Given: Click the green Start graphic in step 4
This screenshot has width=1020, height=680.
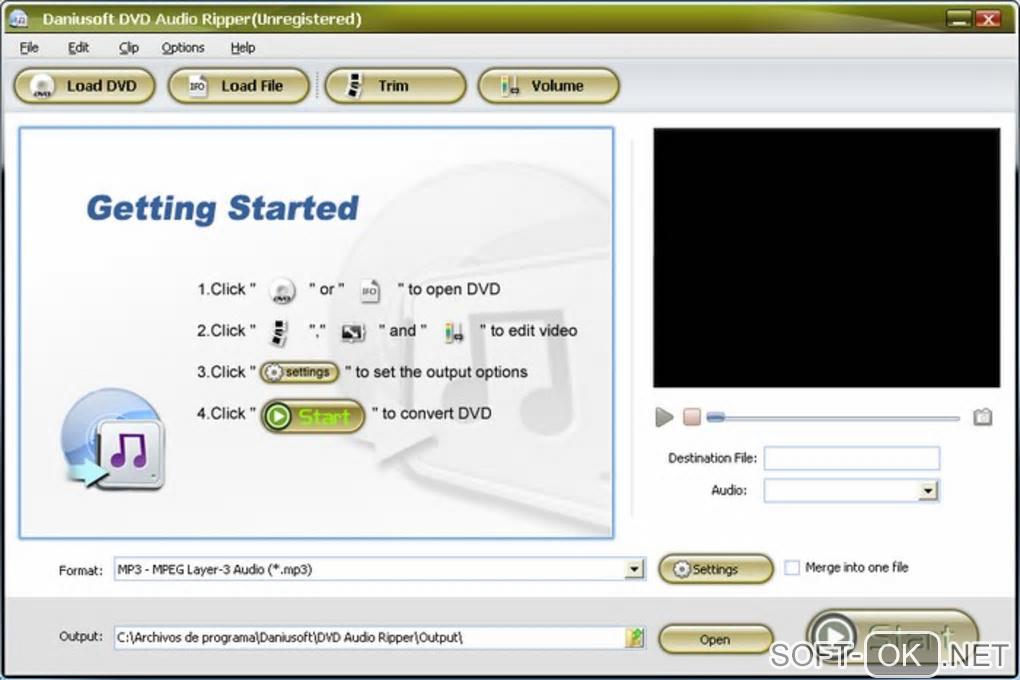Looking at the screenshot, I should tap(313, 416).
